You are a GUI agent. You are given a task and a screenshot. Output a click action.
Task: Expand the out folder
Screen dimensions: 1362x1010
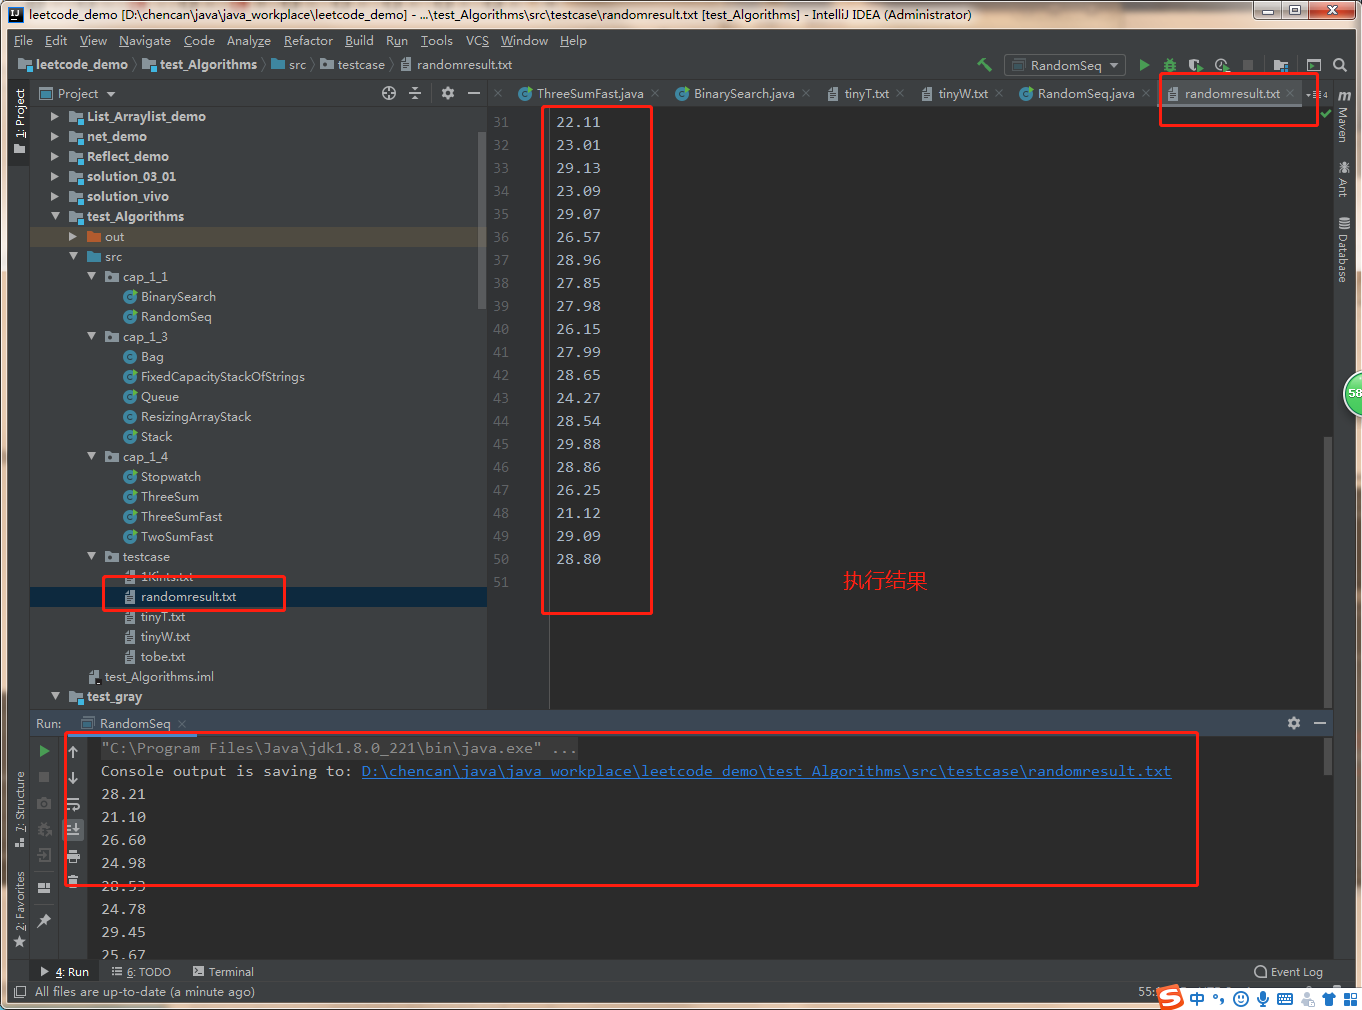coord(73,236)
